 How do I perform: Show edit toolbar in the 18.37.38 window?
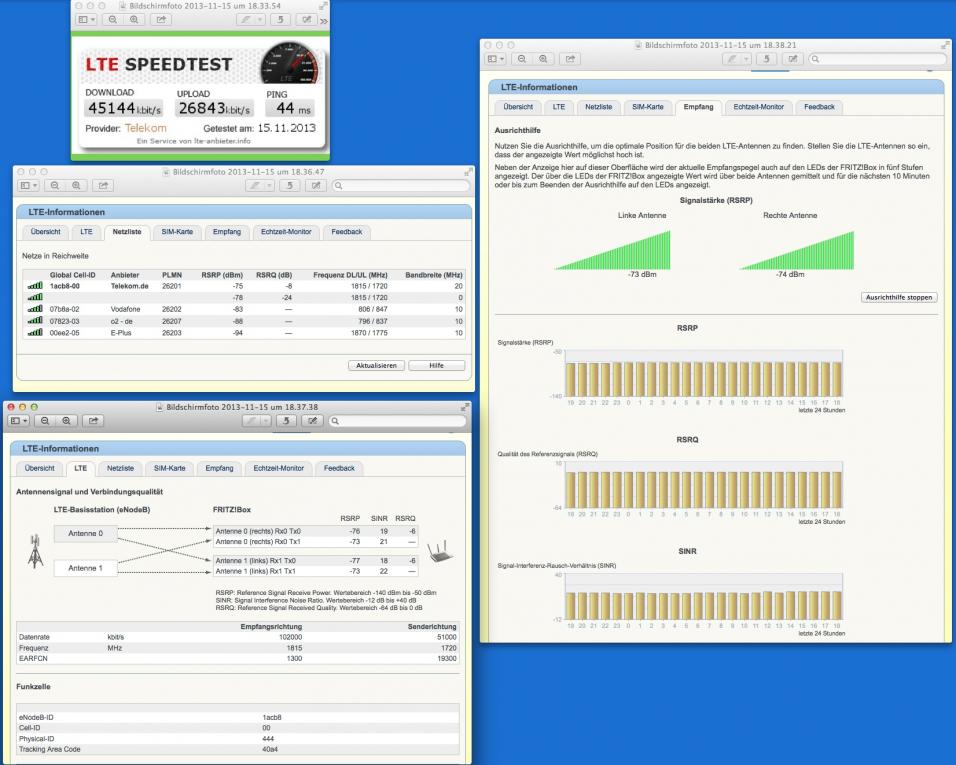coord(312,421)
